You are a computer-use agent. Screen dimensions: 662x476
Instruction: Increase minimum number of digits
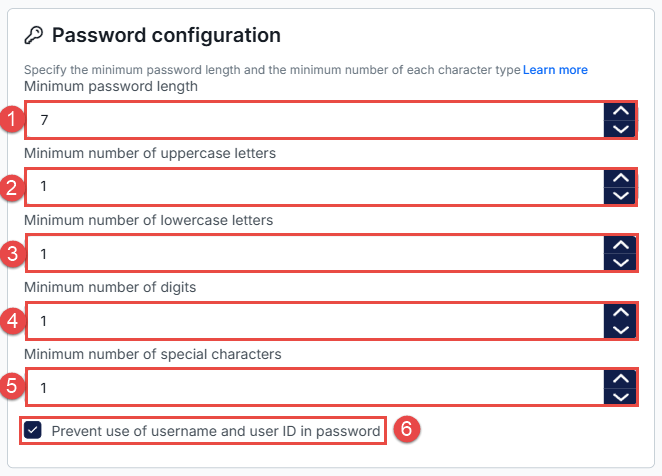click(621, 311)
